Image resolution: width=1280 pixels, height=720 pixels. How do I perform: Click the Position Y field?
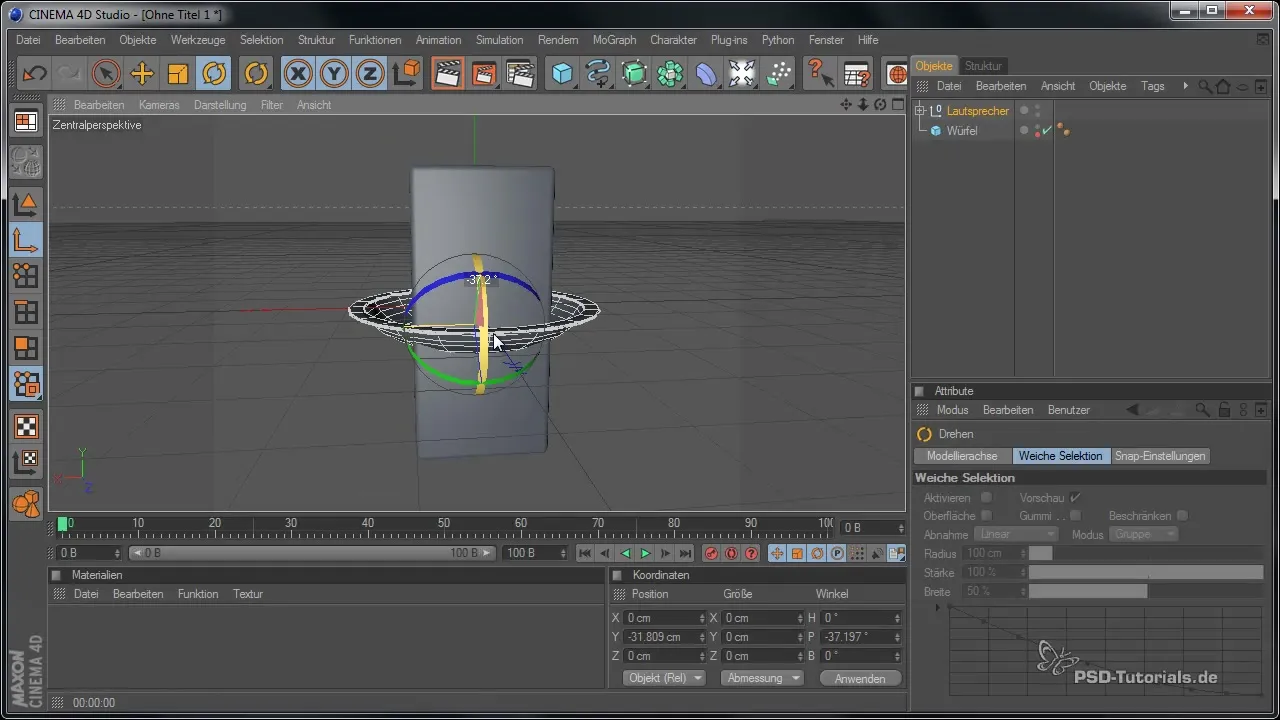coord(666,637)
